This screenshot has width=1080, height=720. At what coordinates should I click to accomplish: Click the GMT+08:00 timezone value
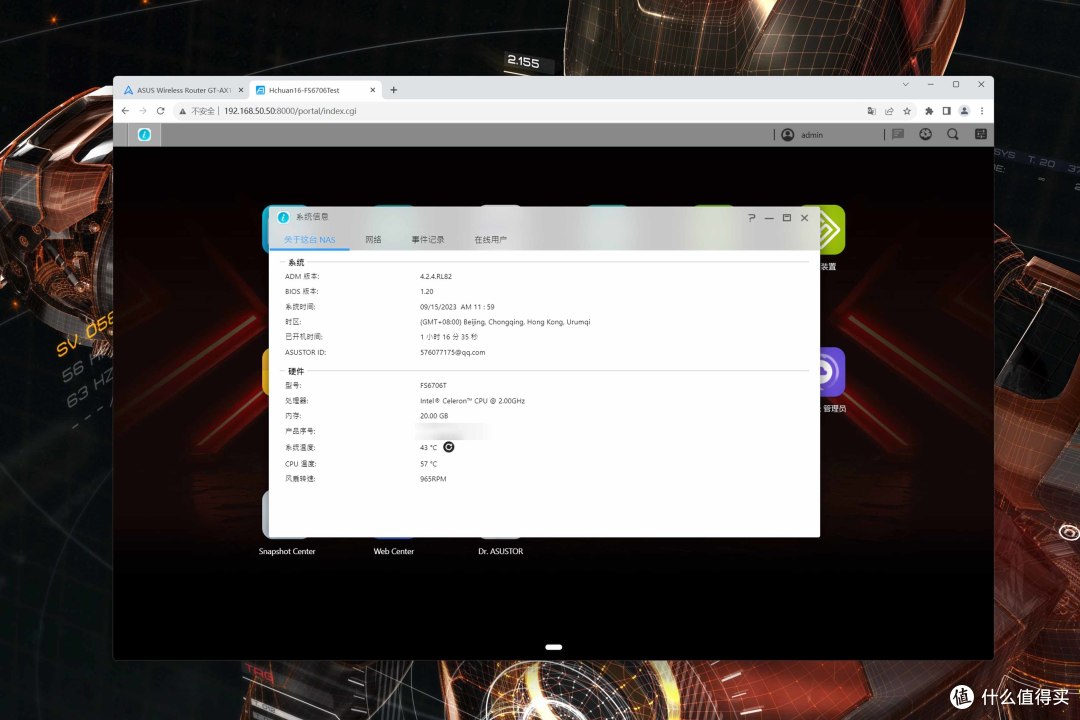click(505, 322)
